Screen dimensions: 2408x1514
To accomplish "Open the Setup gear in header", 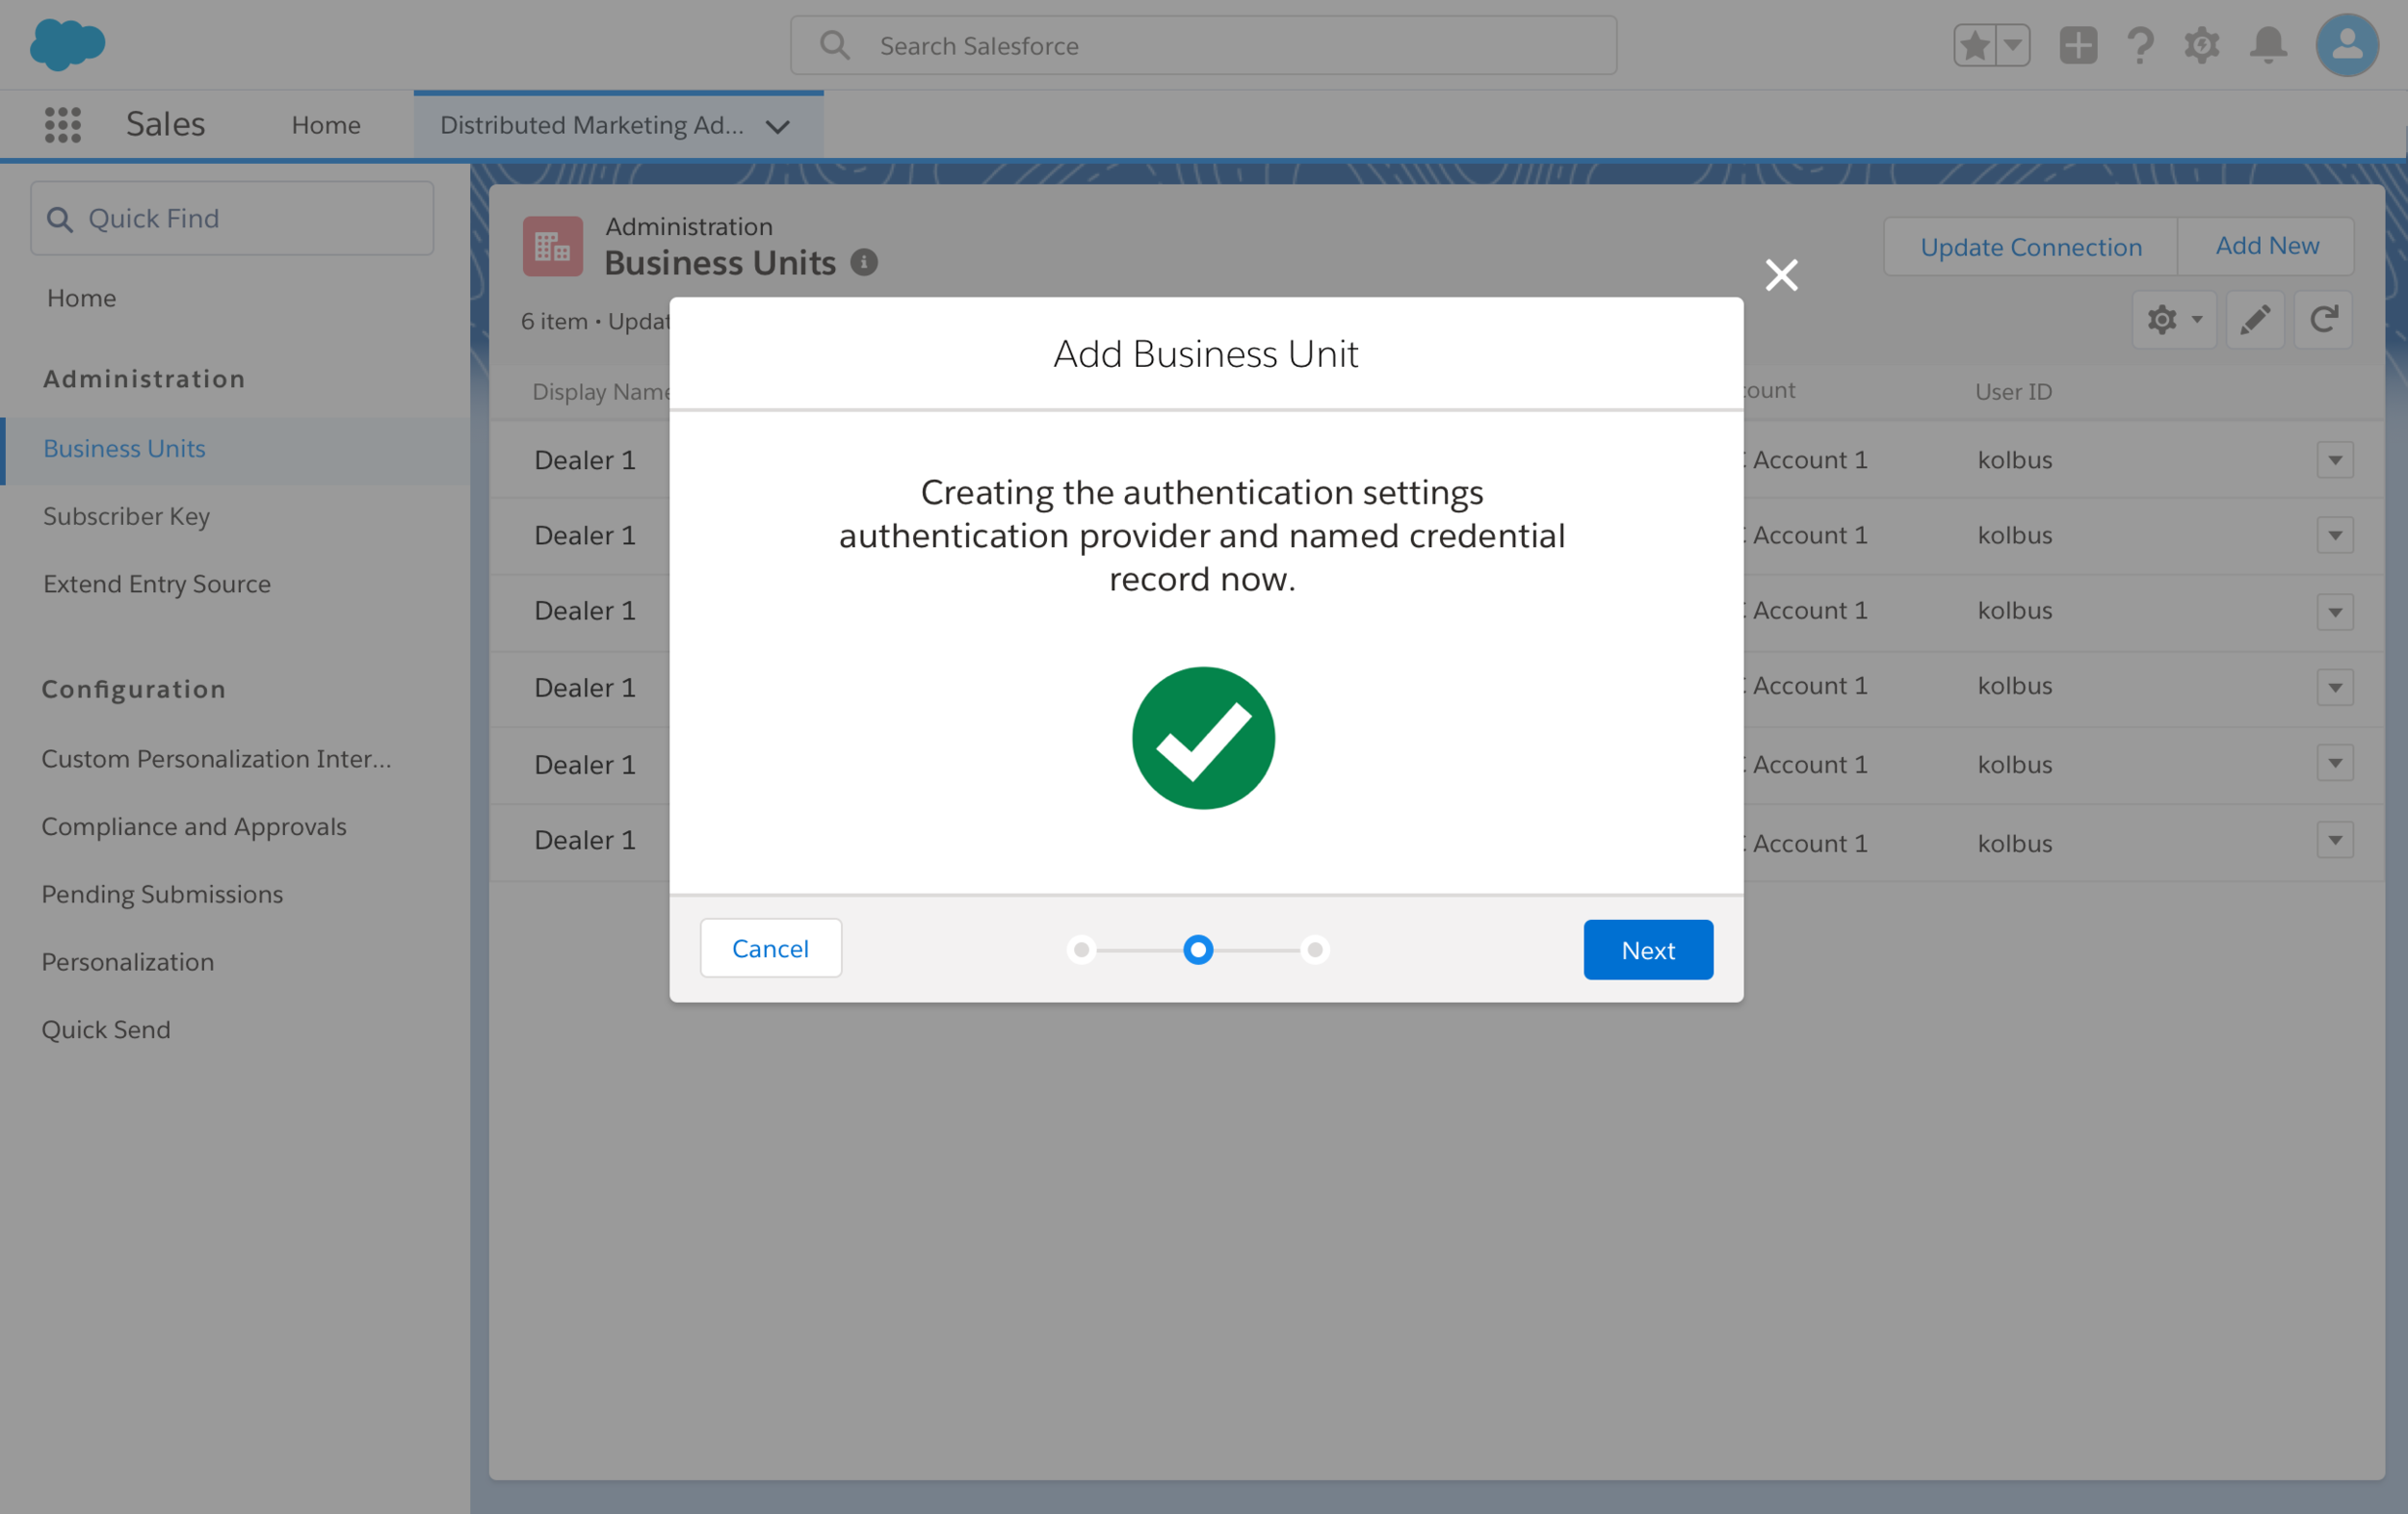I will click(2201, 45).
